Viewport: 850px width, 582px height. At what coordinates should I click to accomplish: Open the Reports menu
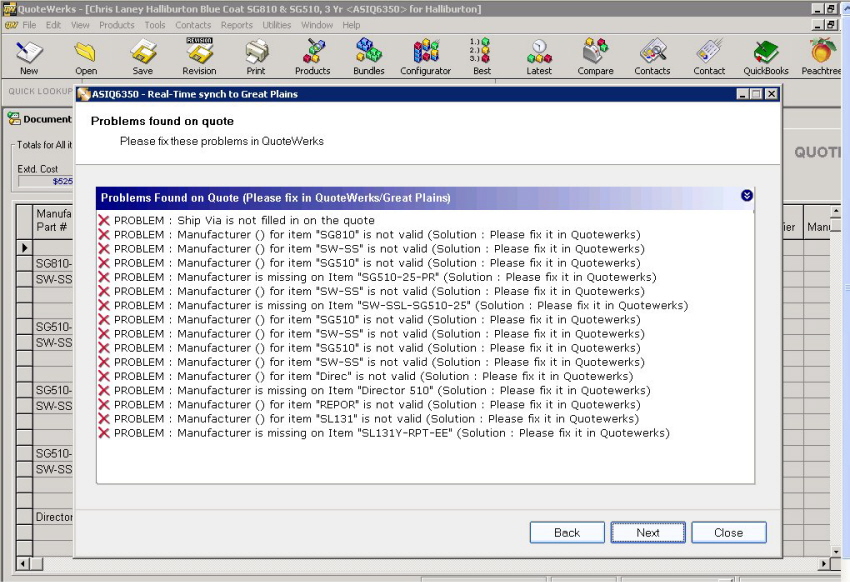pyautogui.click(x=236, y=25)
